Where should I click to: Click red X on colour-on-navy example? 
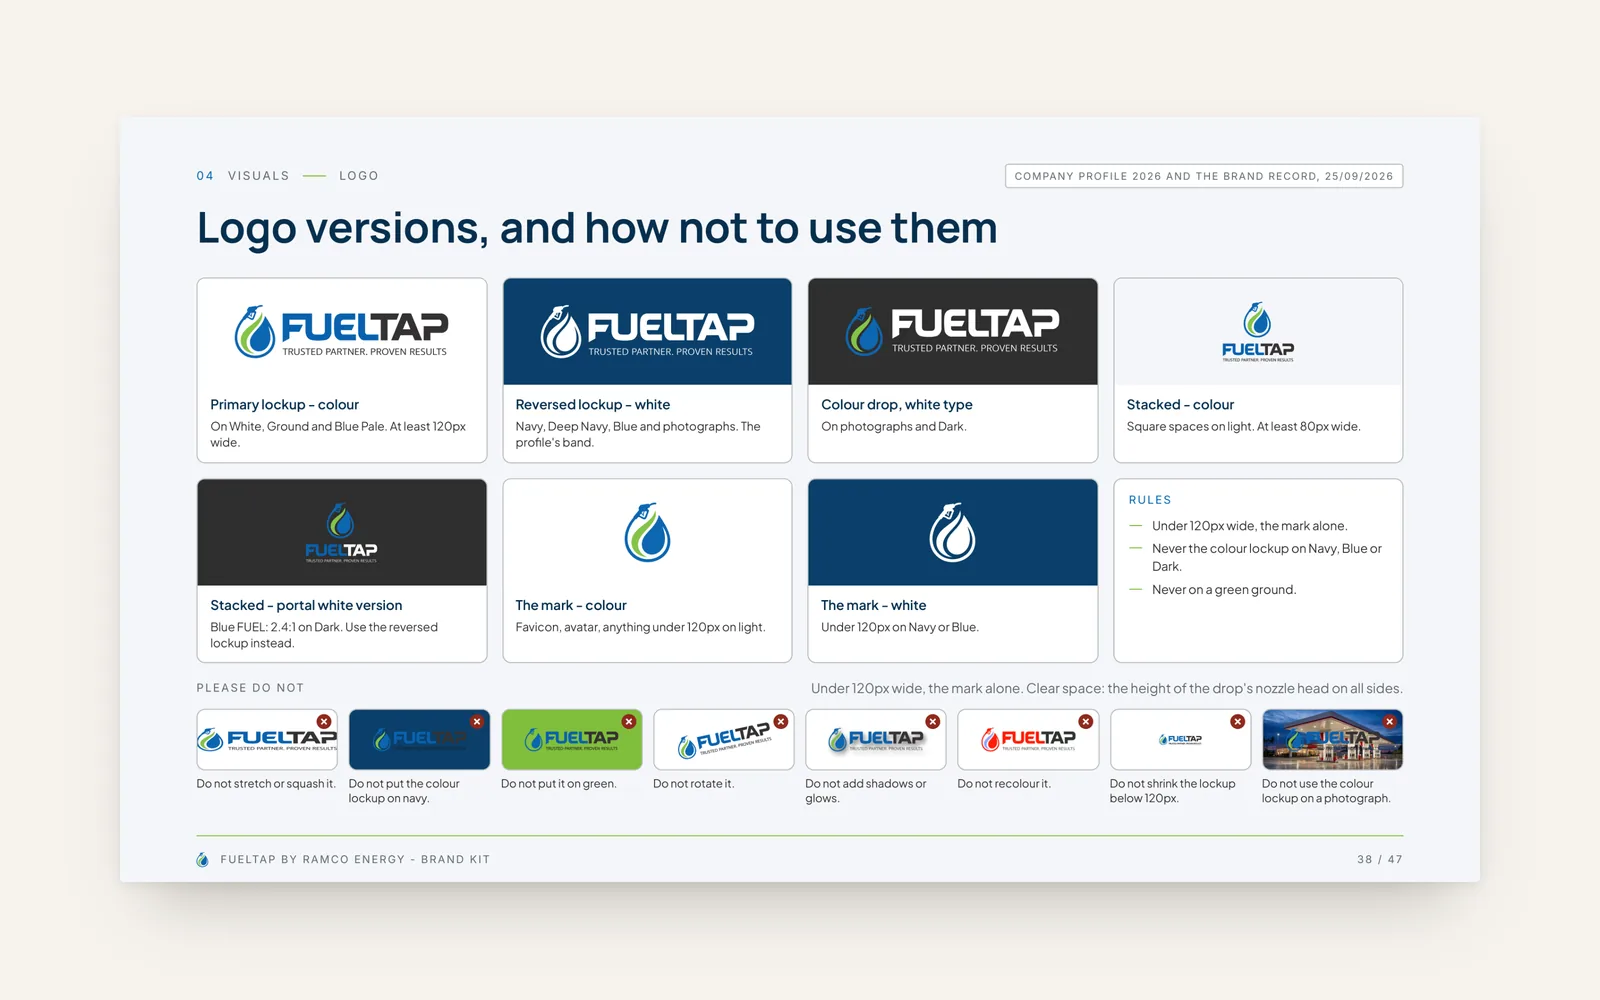click(477, 721)
